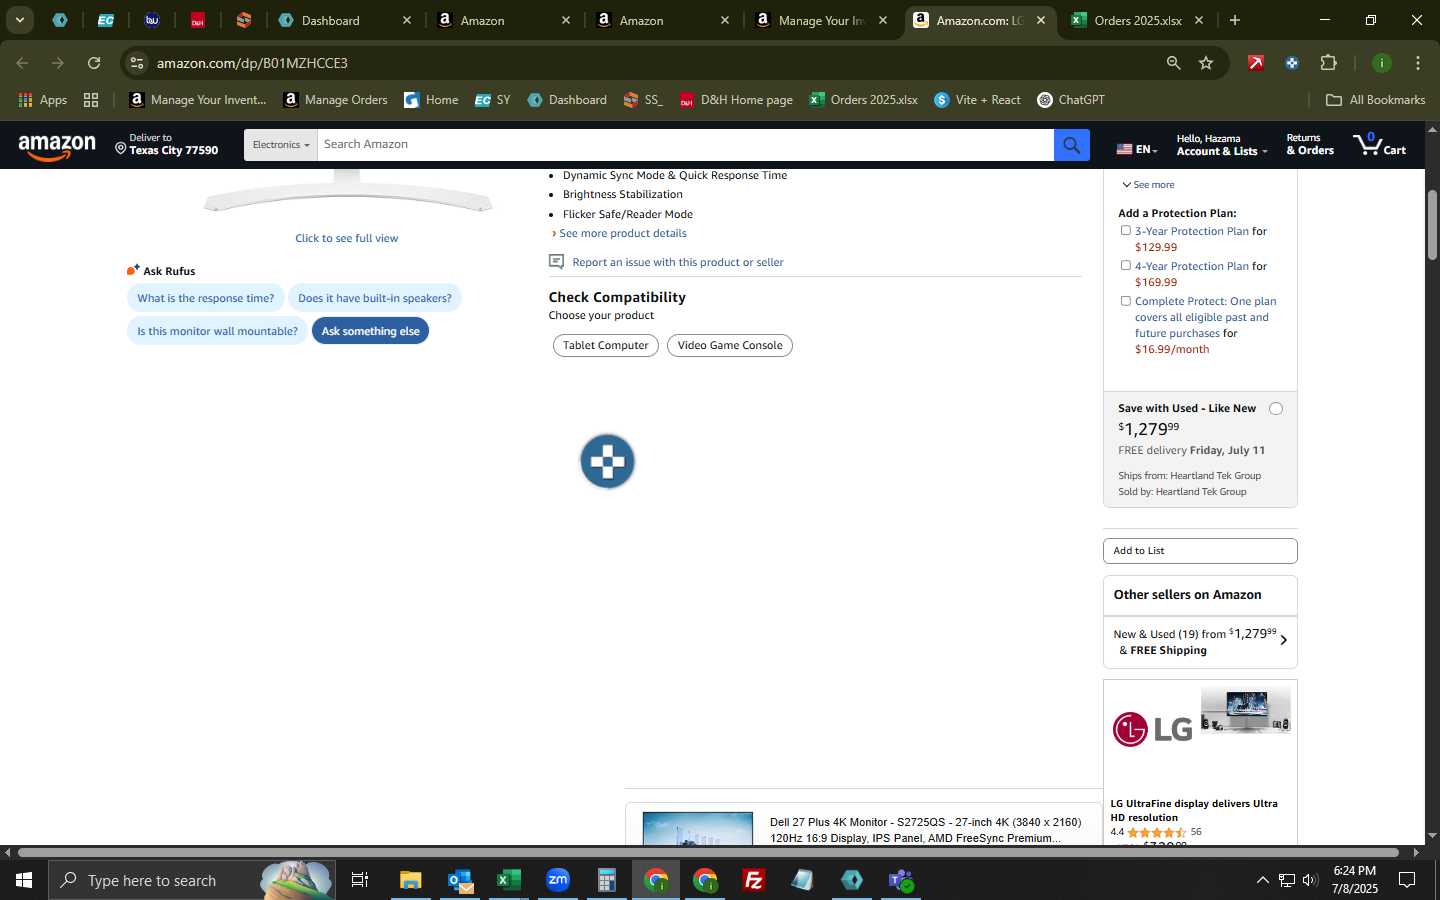Open Report an issue with this product link
Viewport: 1440px width, 900px height.
point(678,262)
